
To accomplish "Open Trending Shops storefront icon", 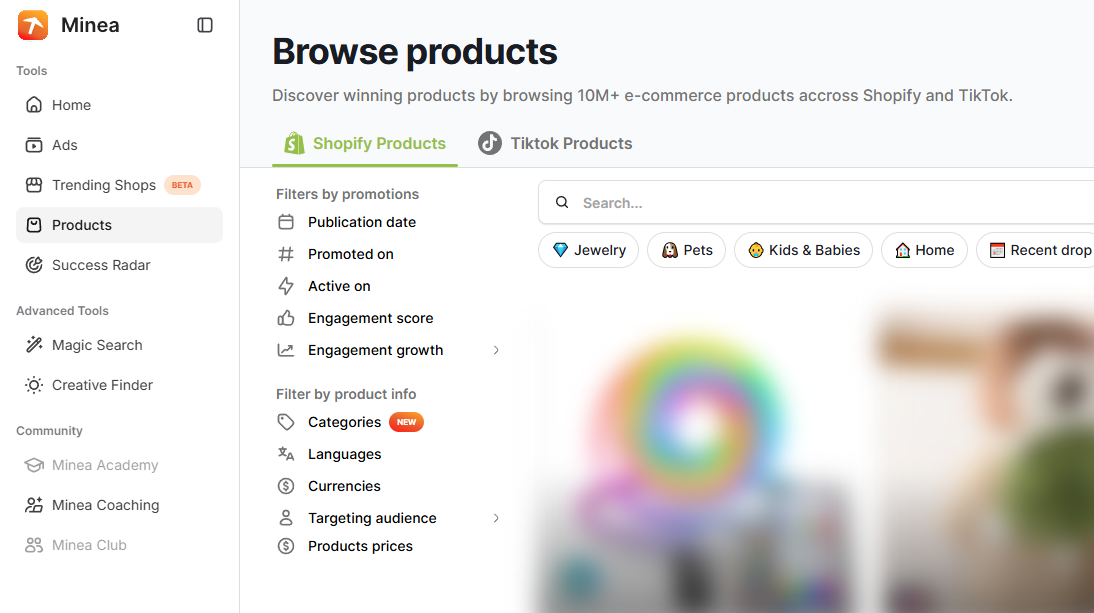I will (34, 185).
